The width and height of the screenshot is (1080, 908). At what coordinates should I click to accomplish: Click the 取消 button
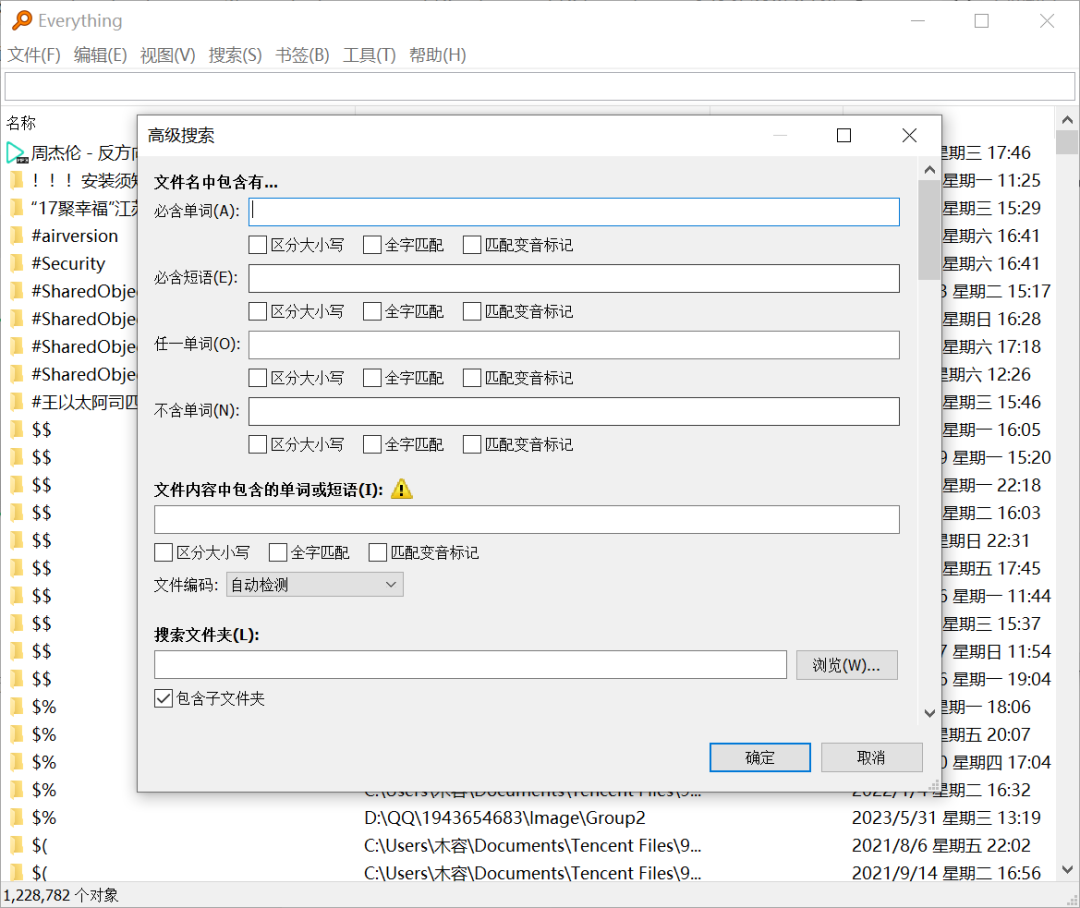[871, 758]
